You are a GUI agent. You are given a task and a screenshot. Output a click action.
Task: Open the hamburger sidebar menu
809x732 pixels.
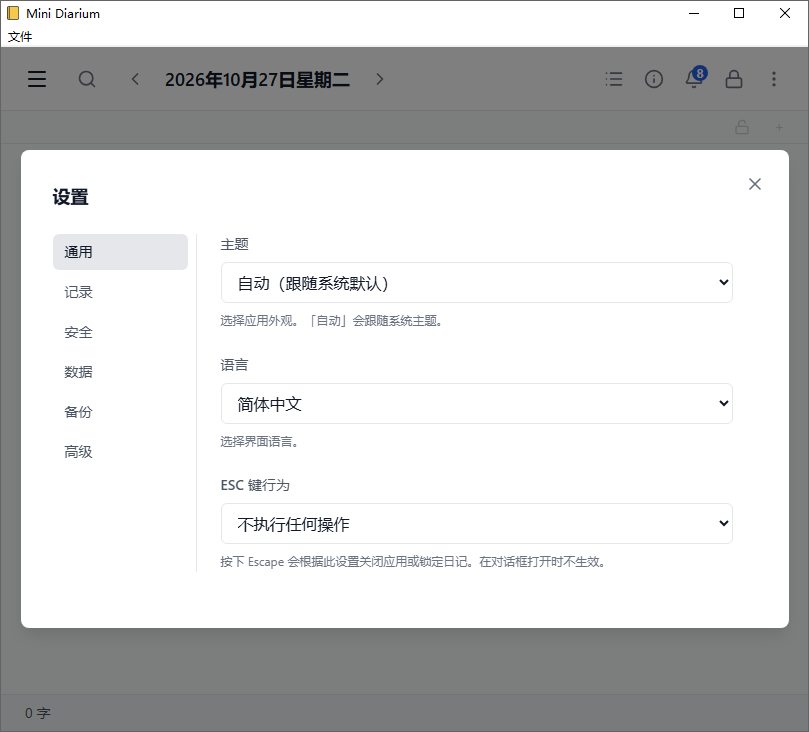[37, 79]
